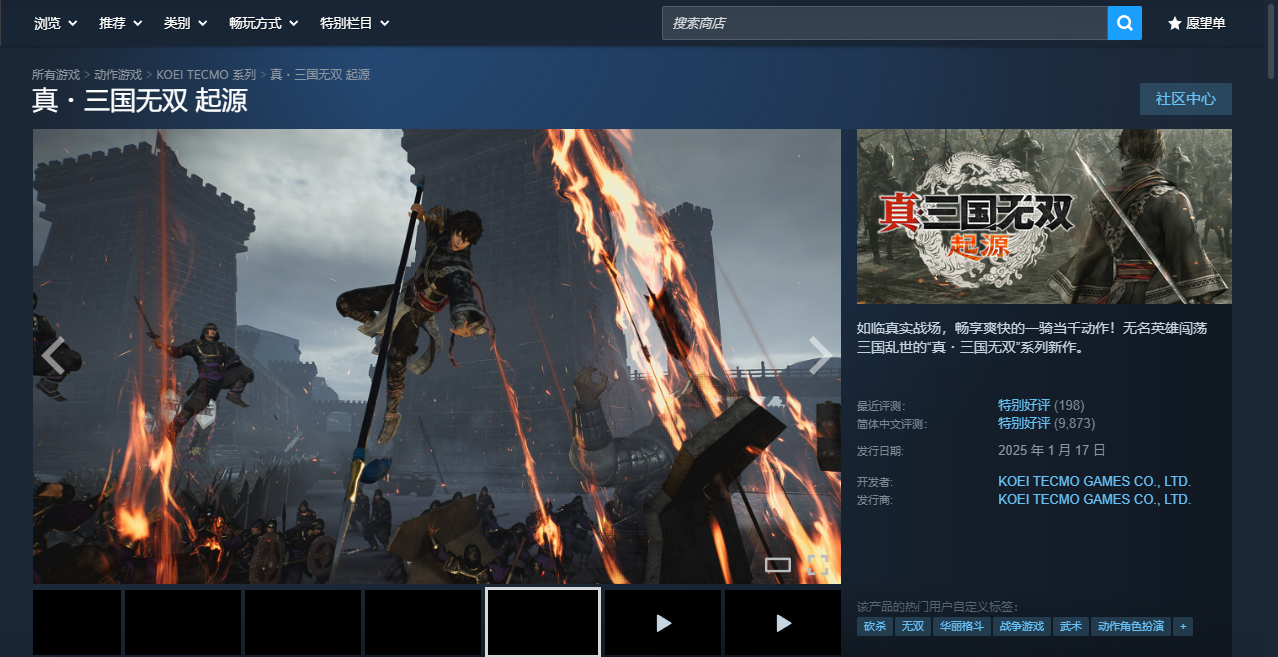The image size is (1278, 657).
Task: Go to 动作游戏 breadcrumb
Action: (118, 75)
